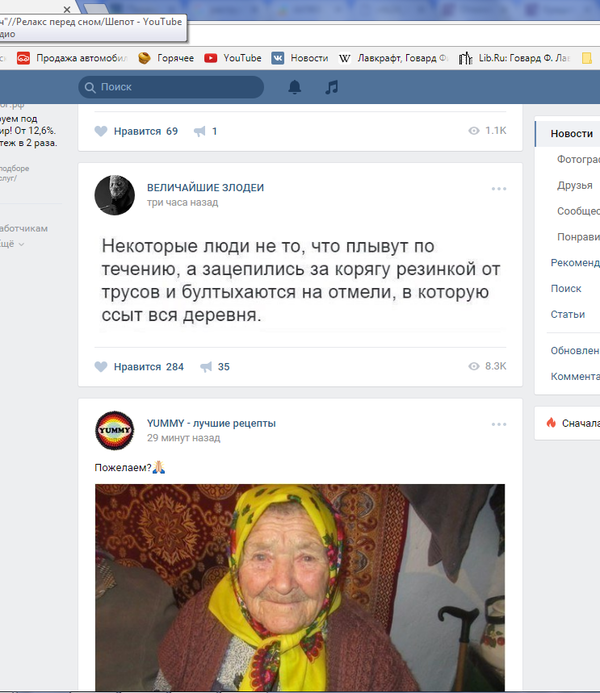This screenshot has width=600, height=693.
Task: Share the ВЕЛИЧАЙШИЕ ЗЛОДЕИ post via megaphone icon
Action: [x=206, y=367]
